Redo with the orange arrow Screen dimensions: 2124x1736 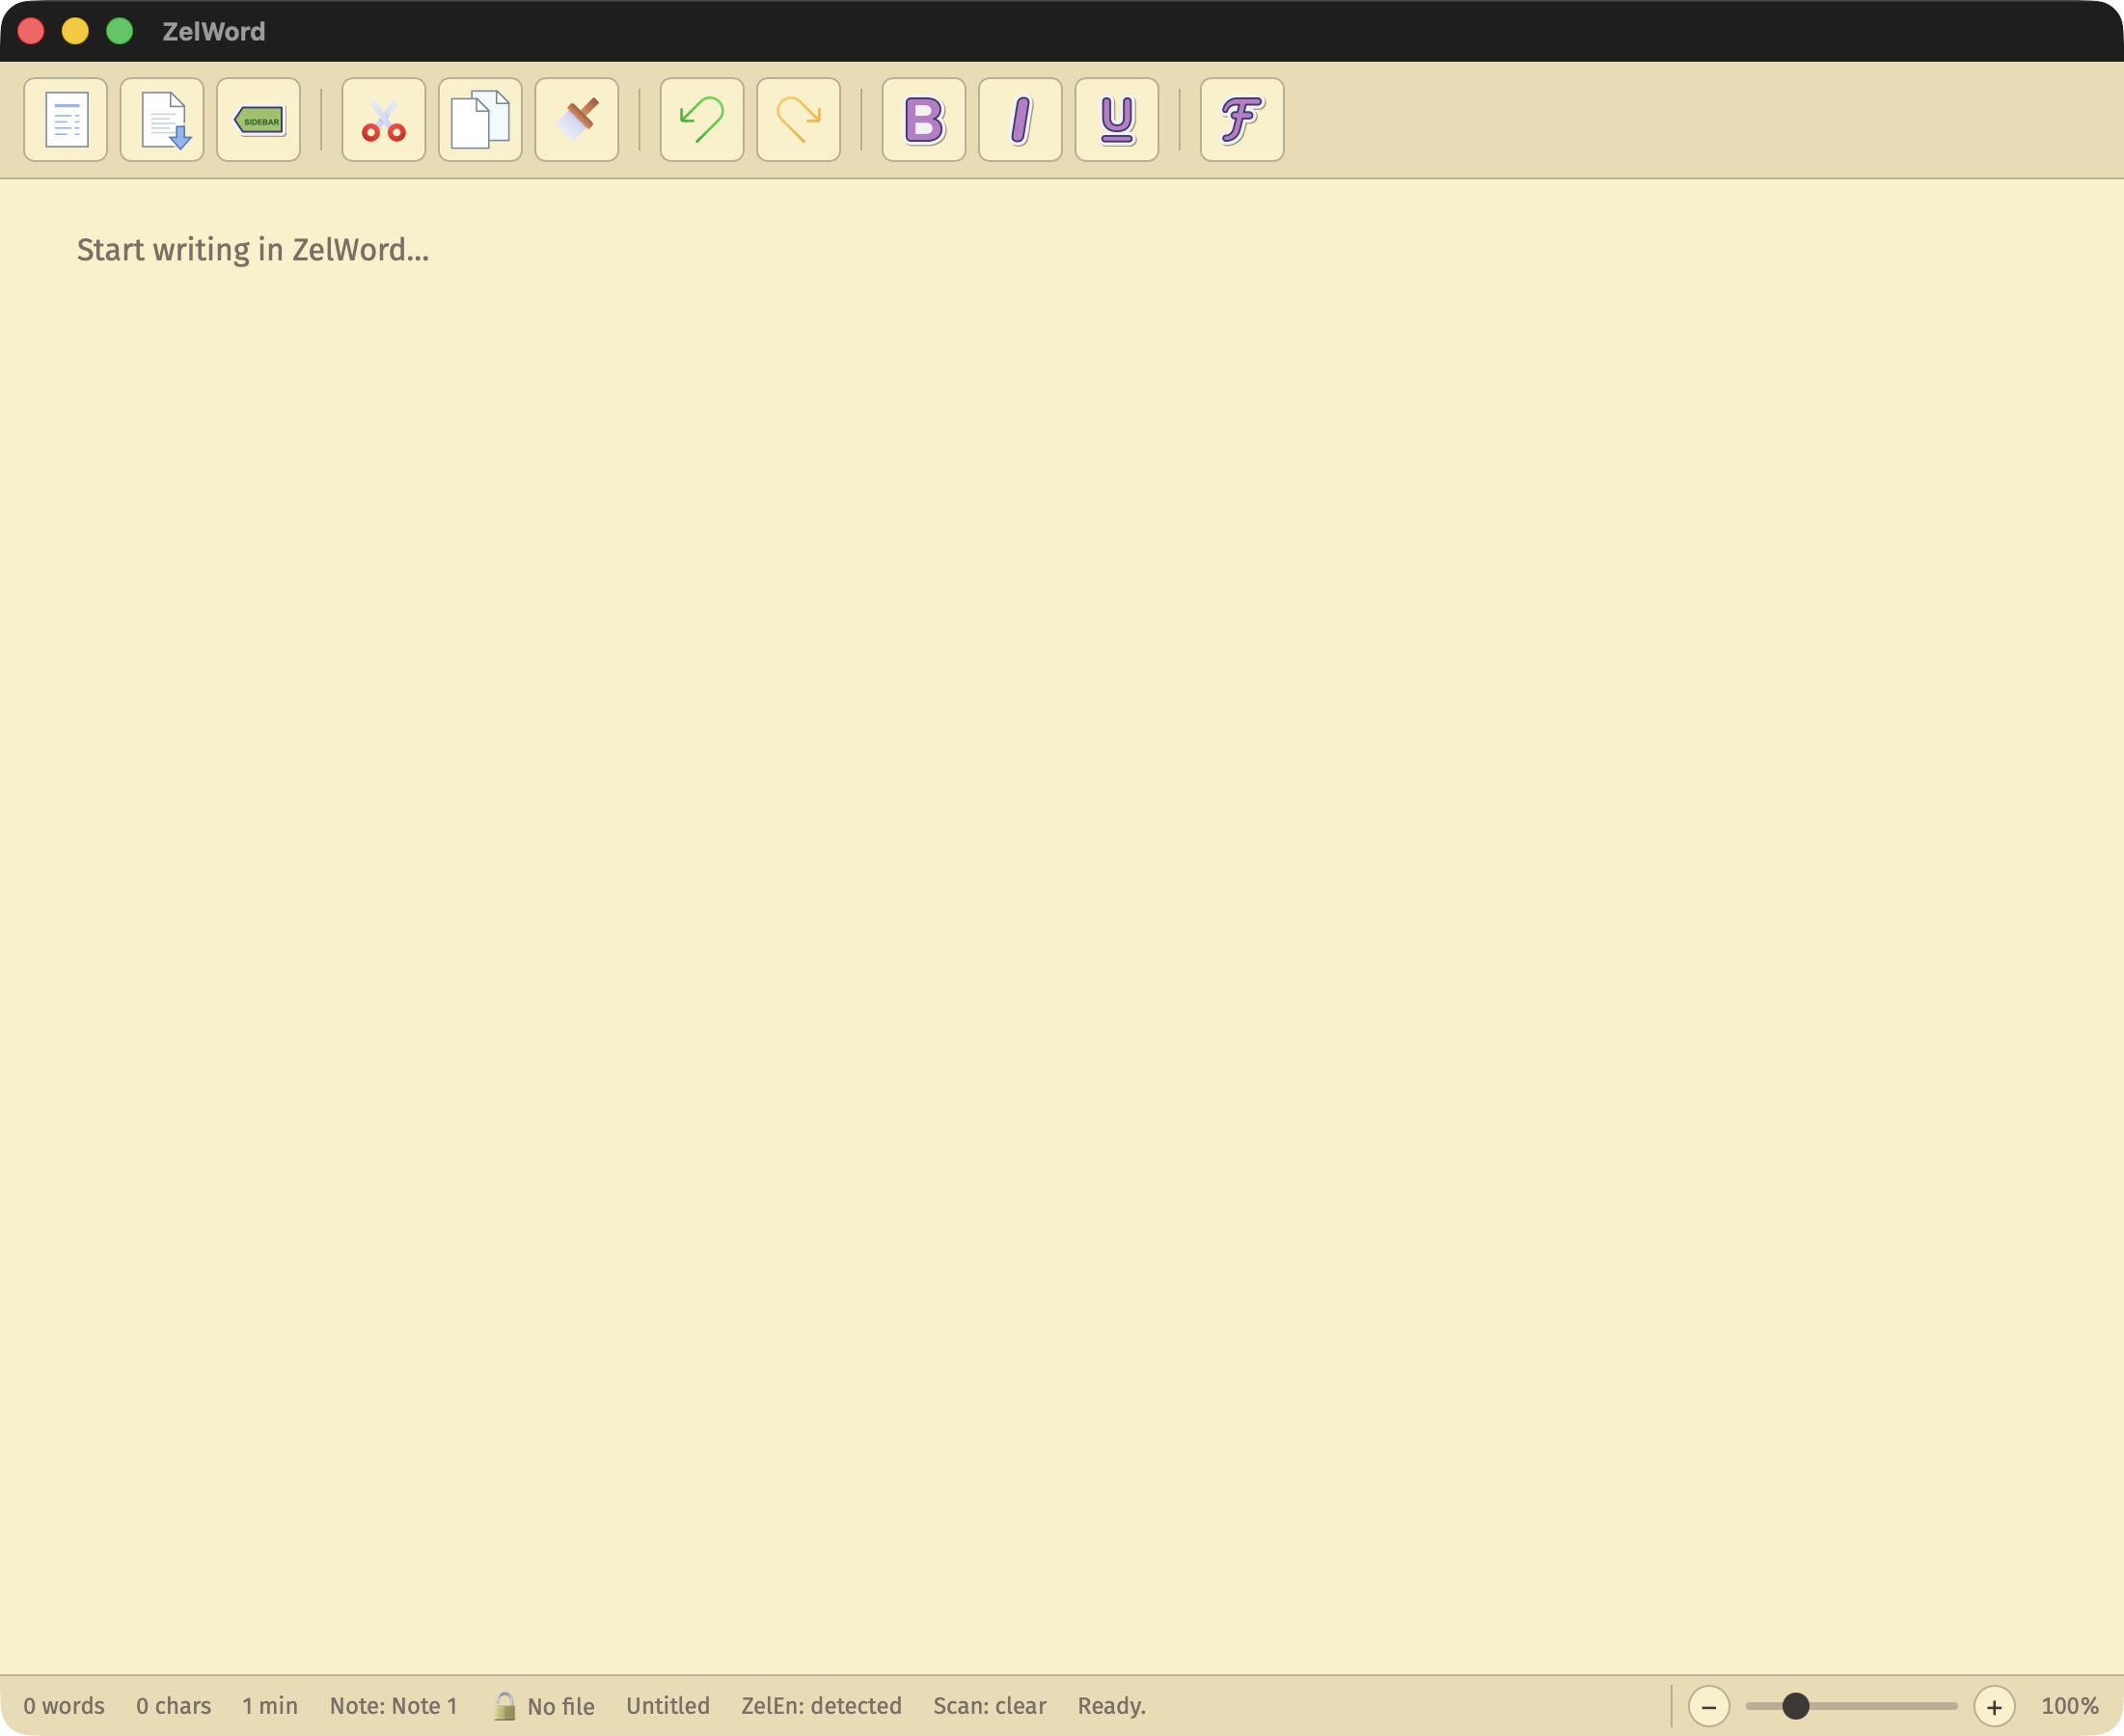(x=798, y=120)
